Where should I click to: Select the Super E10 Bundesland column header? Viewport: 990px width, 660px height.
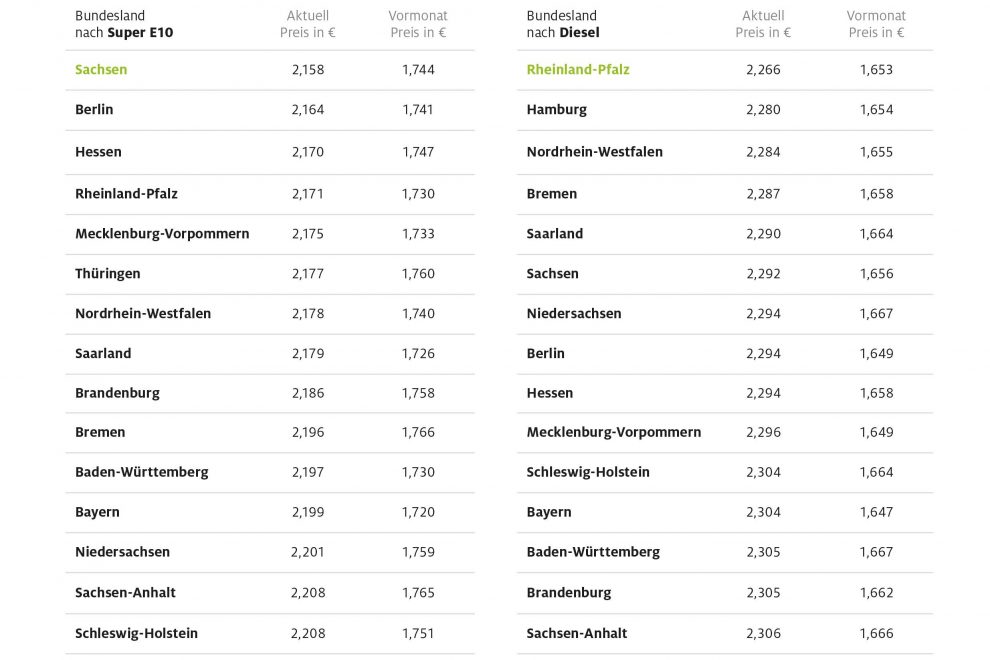(x=123, y=24)
